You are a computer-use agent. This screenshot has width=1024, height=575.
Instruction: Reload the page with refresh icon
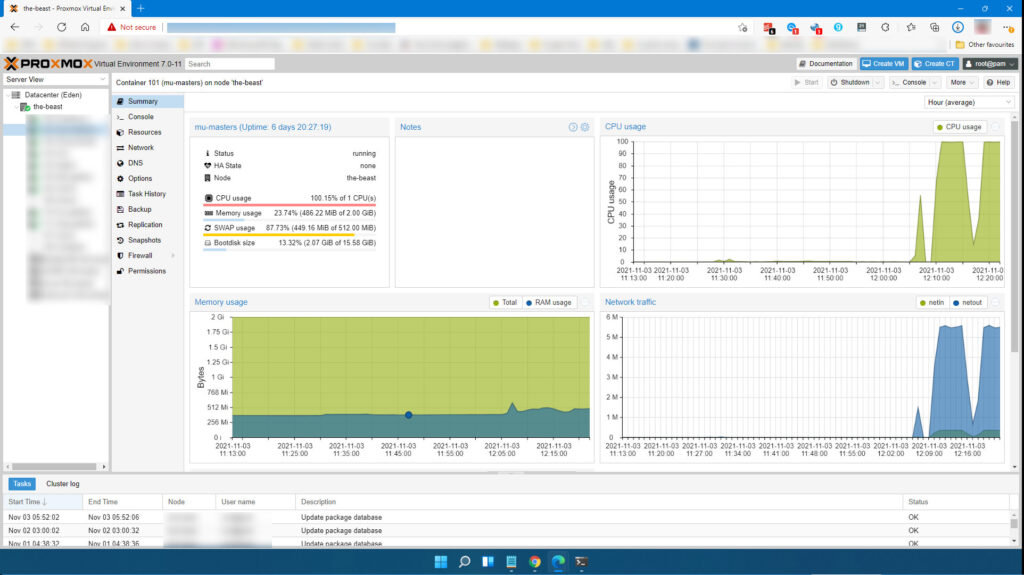click(x=61, y=27)
